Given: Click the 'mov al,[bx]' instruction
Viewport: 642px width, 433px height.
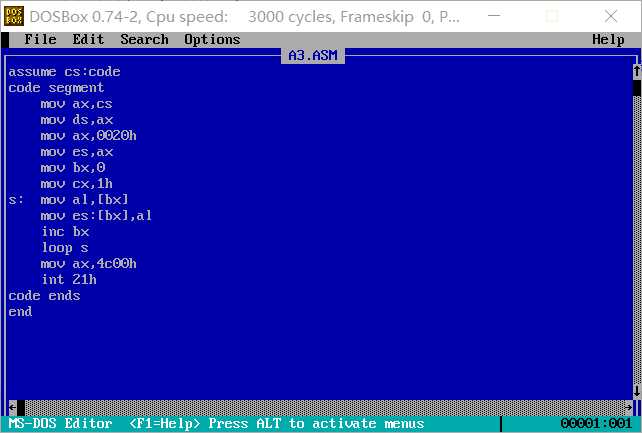Looking at the screenshot, I should click(x=84, y=200).
